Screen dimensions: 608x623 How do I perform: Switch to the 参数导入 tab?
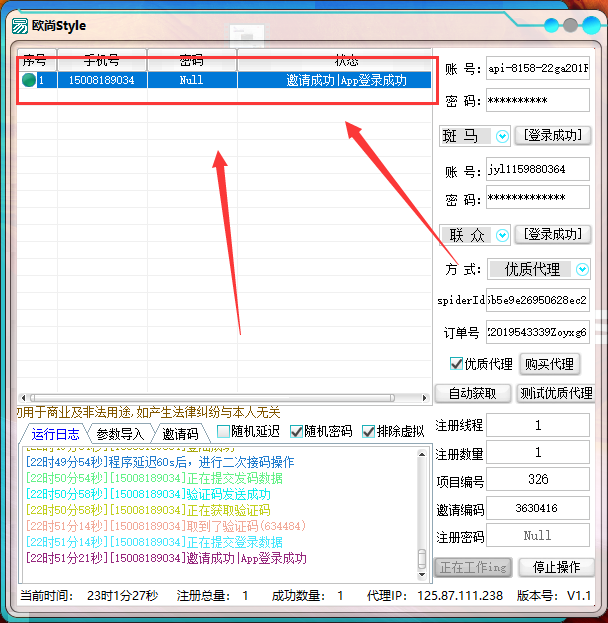[120, 434]
